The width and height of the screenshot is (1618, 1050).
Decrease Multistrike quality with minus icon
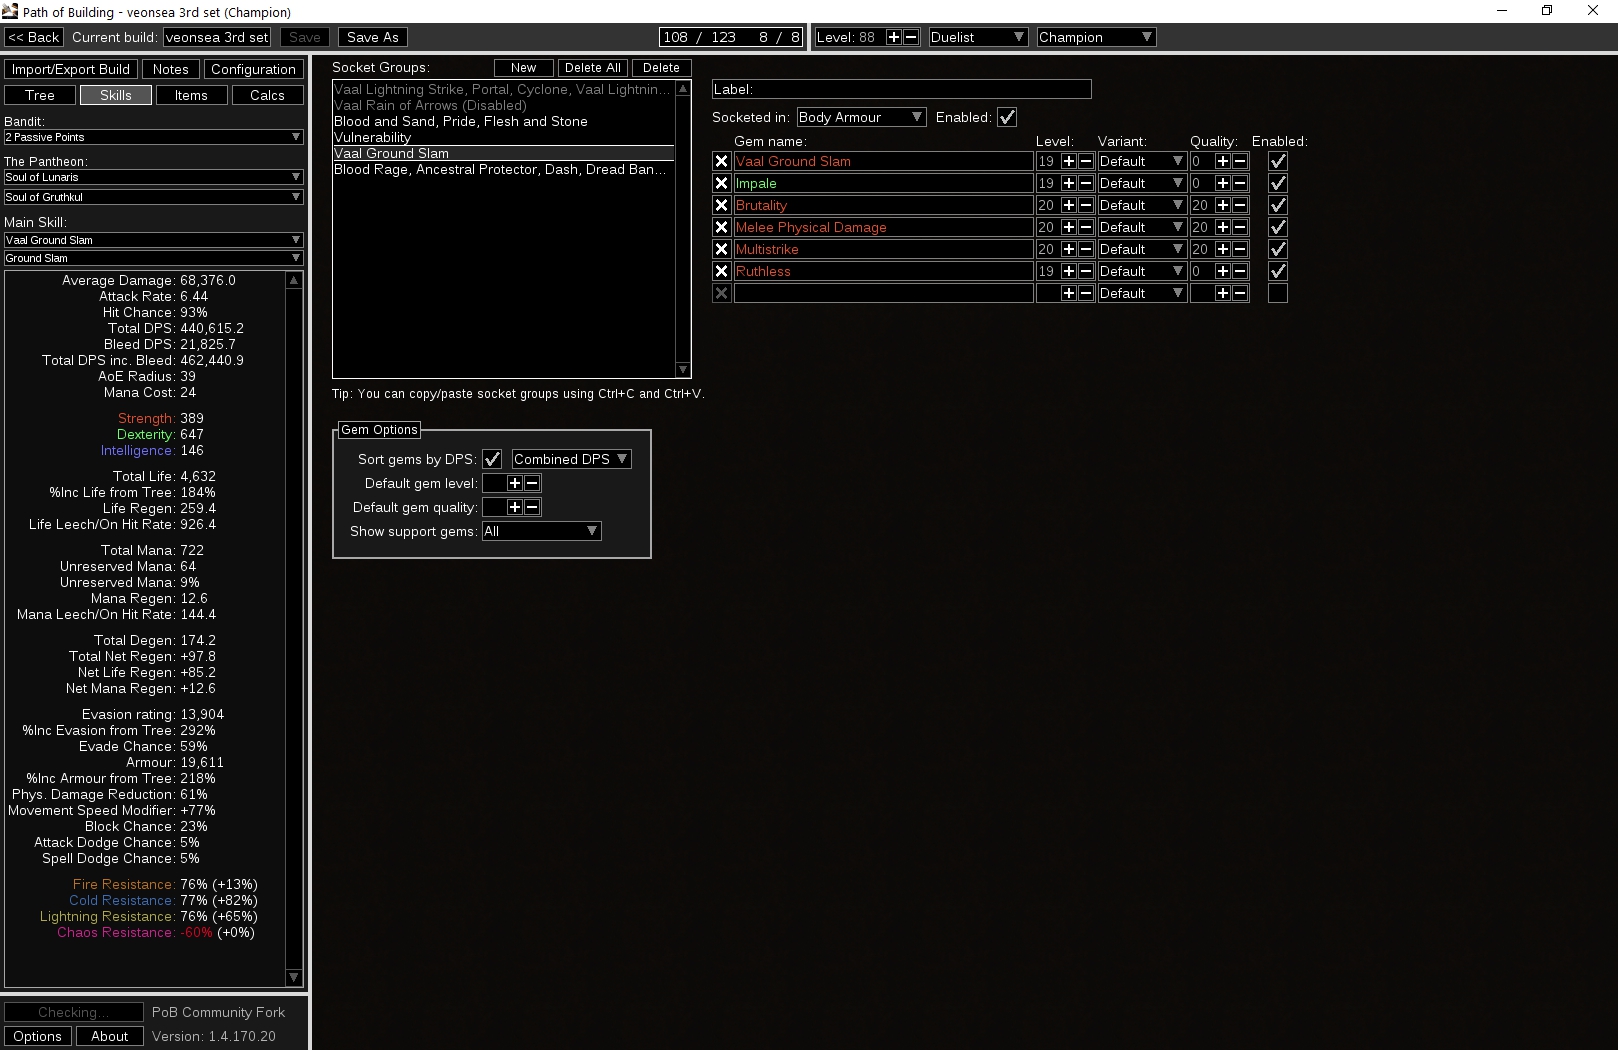(1240, 249)
